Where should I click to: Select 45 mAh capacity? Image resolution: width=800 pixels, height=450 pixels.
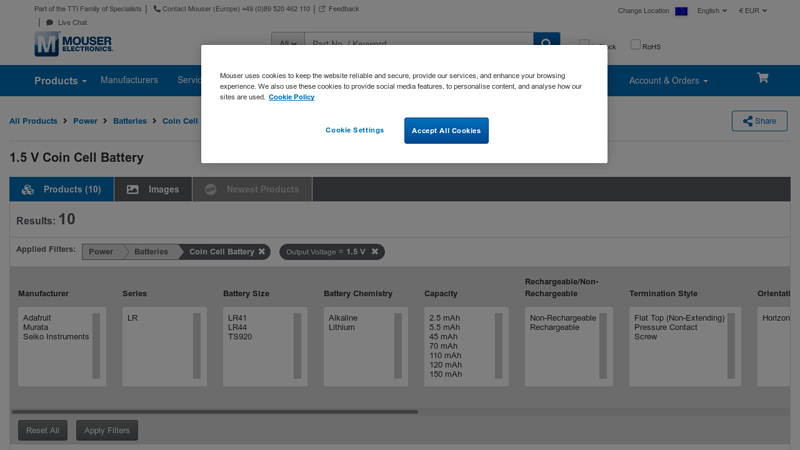443,337
